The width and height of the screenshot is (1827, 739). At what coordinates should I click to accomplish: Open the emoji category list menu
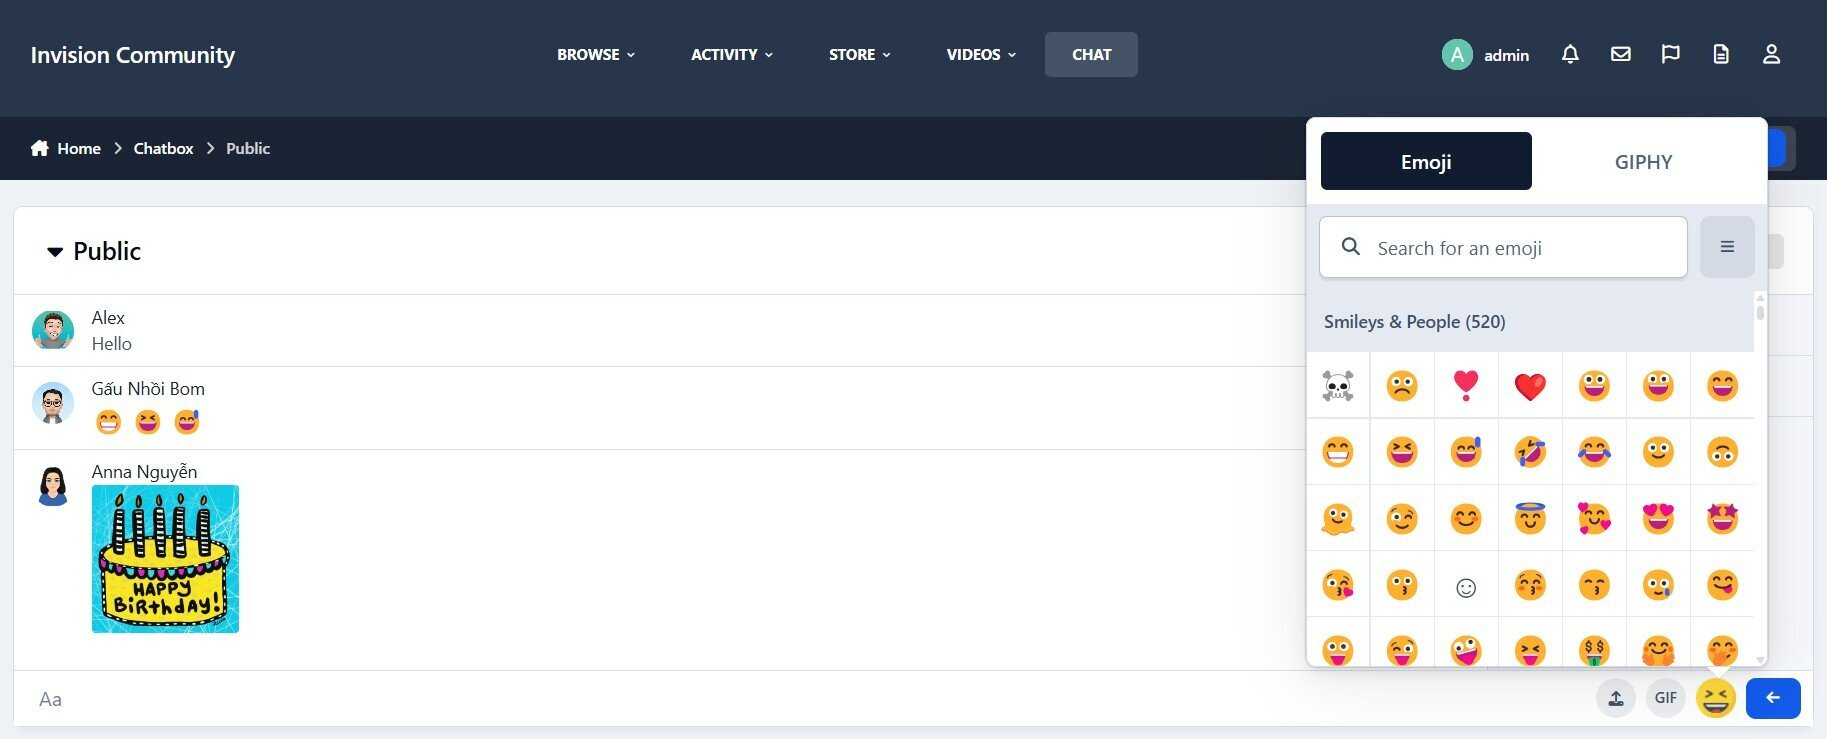1726,247
